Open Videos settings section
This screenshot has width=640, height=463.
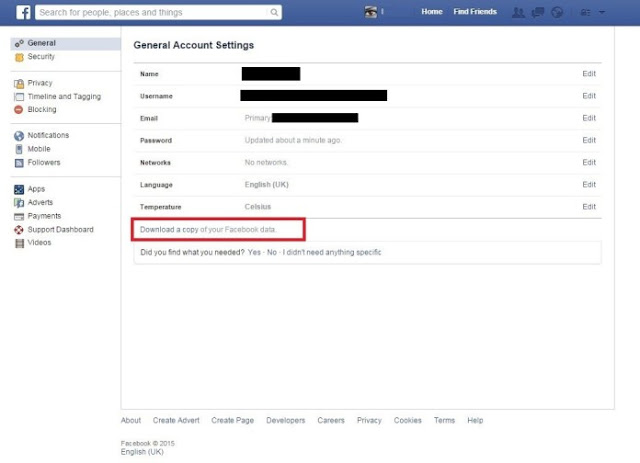(40, 243)
